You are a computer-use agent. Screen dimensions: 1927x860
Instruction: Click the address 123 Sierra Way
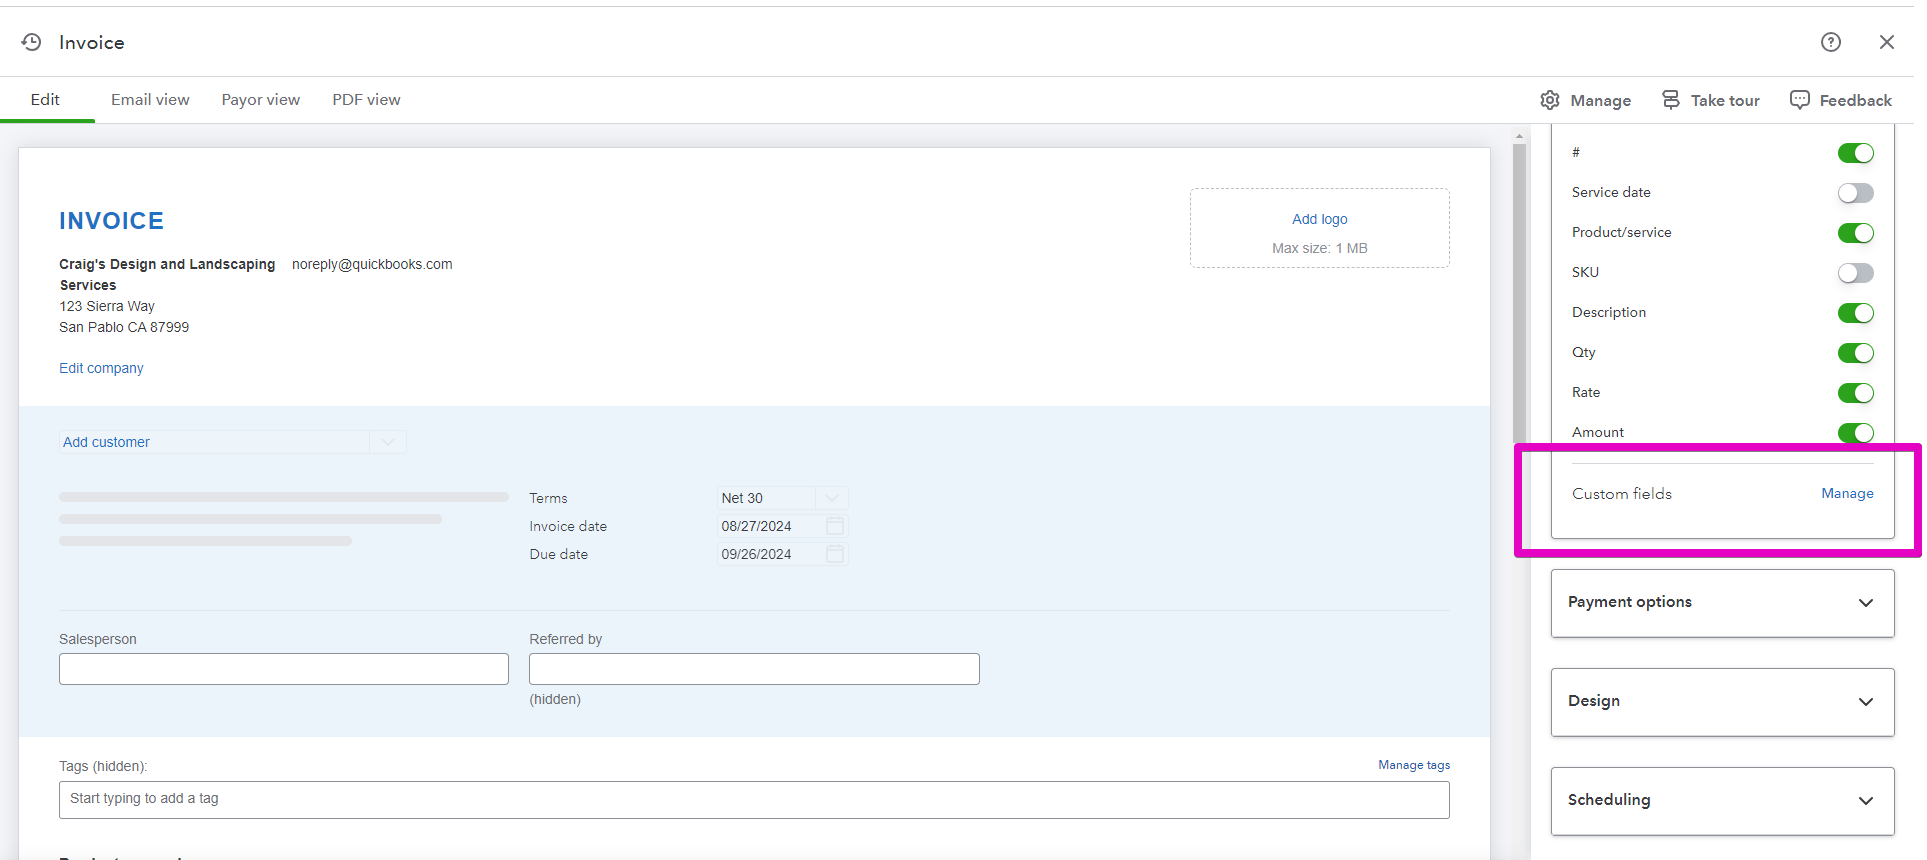click(x=107, y=306)
